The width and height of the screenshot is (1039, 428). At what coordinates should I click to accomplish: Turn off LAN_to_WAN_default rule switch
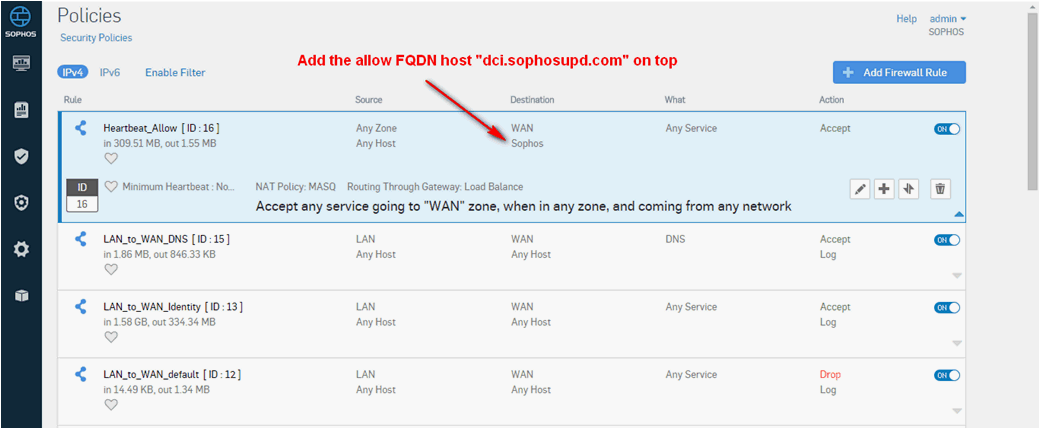point(947,375)
